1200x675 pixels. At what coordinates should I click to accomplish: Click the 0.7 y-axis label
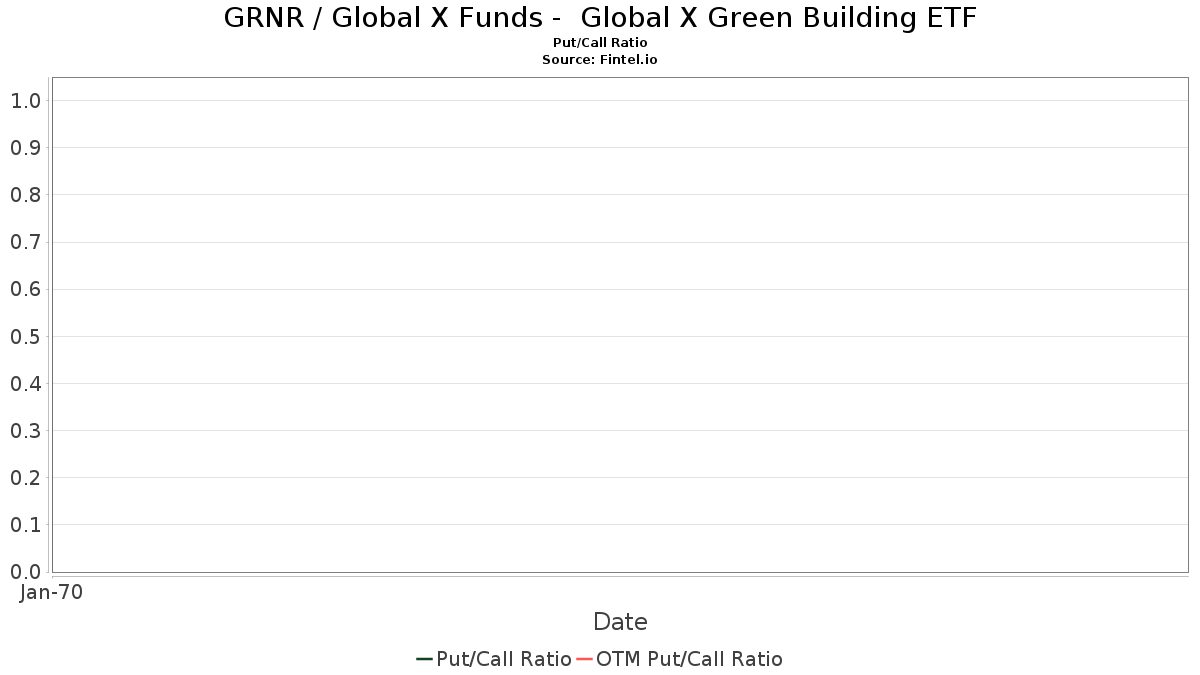pos(25,242)
